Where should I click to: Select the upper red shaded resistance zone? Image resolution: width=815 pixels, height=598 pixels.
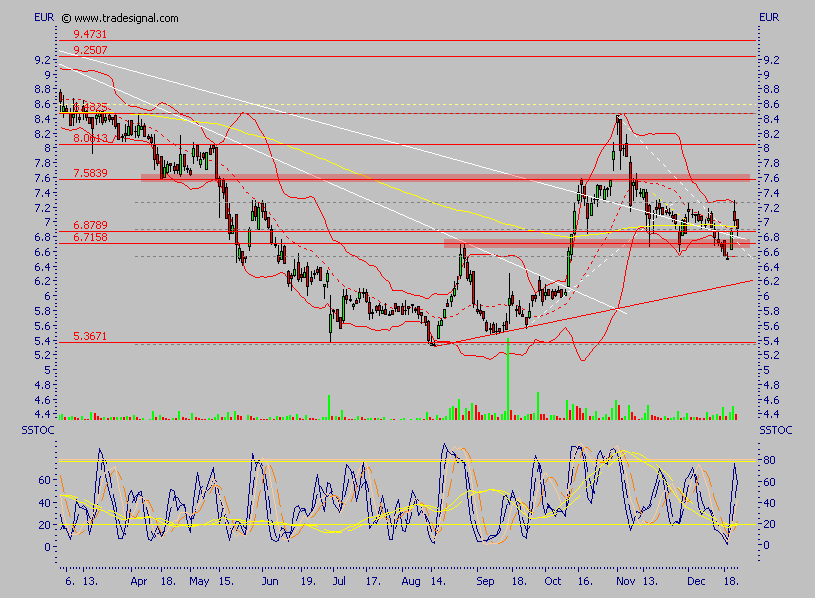click(445, 178)
